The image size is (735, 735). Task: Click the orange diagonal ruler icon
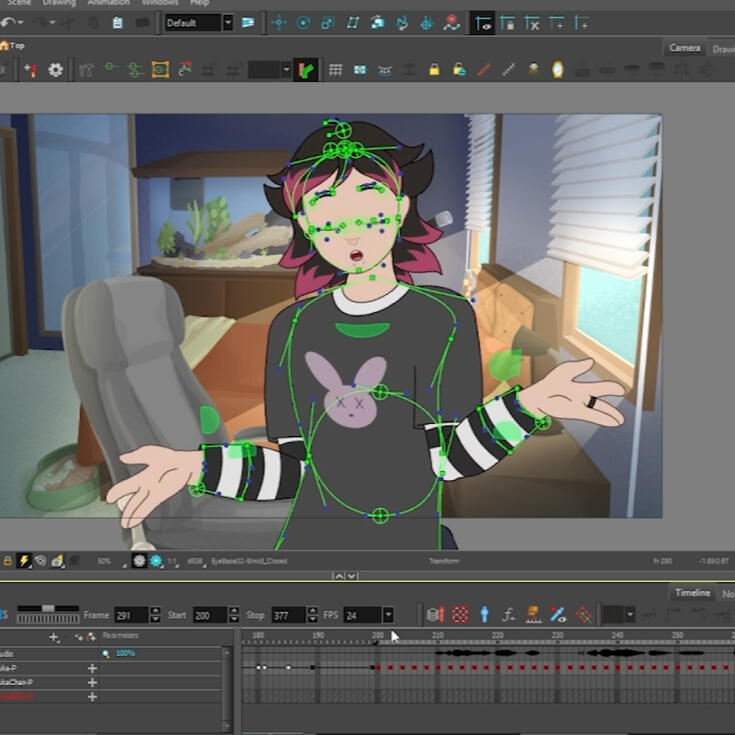484,70
